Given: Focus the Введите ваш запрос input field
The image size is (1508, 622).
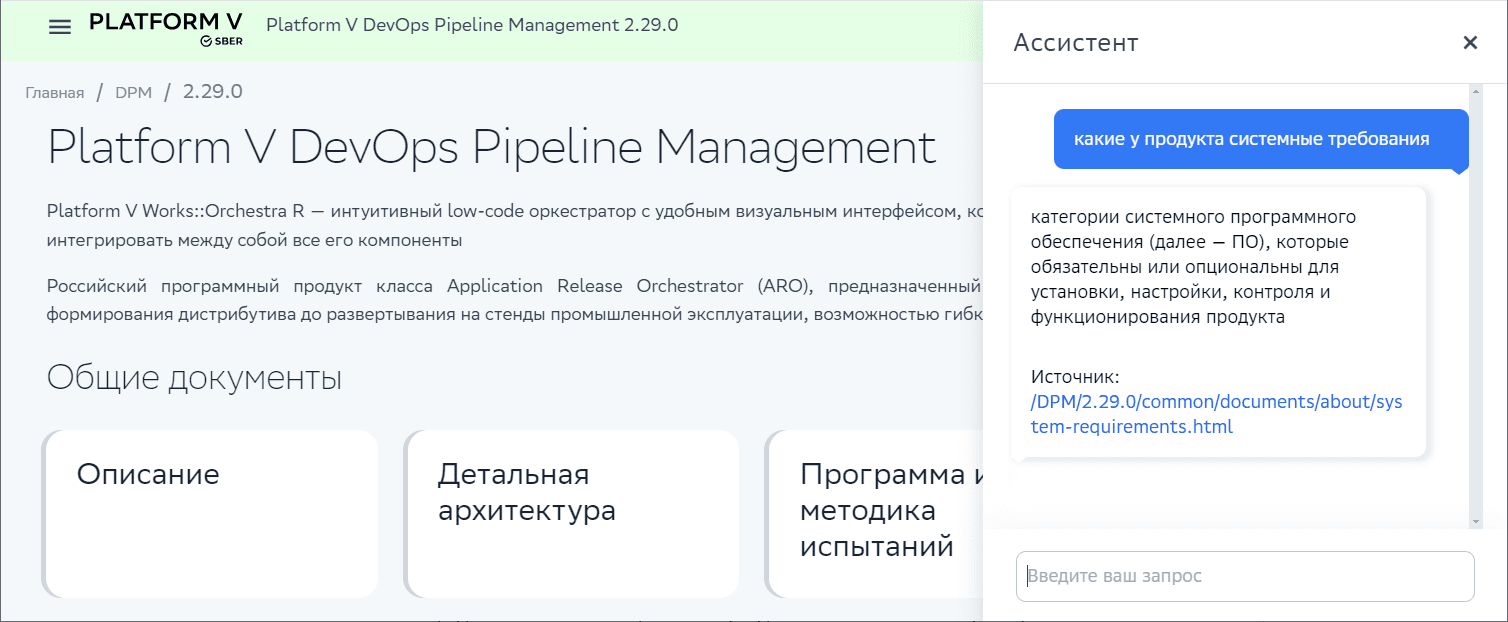Looking at the screenshot, I should (1244, 576).
